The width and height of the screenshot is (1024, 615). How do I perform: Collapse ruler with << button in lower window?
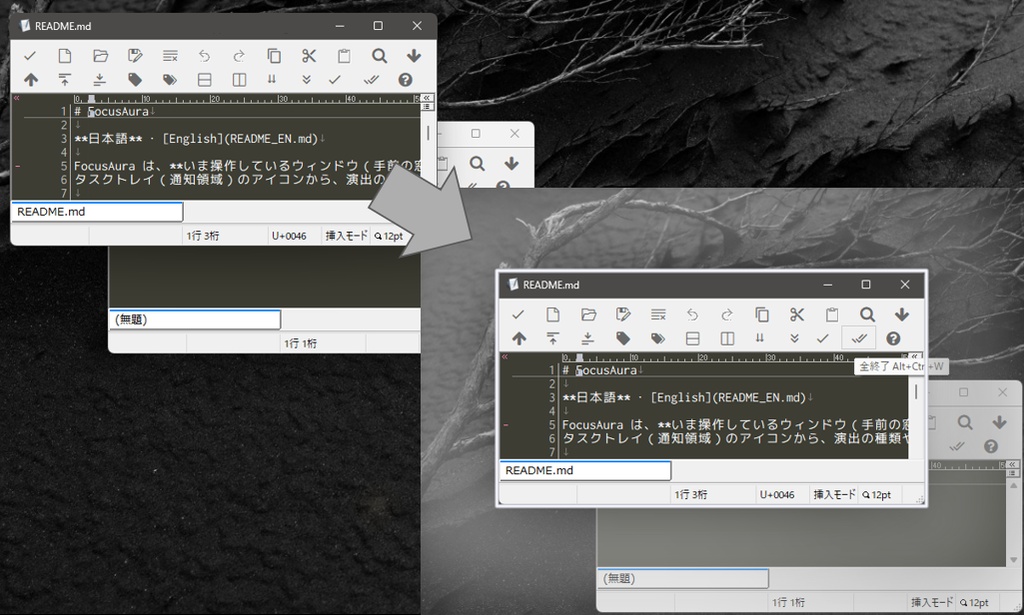[x=914, y=356]
